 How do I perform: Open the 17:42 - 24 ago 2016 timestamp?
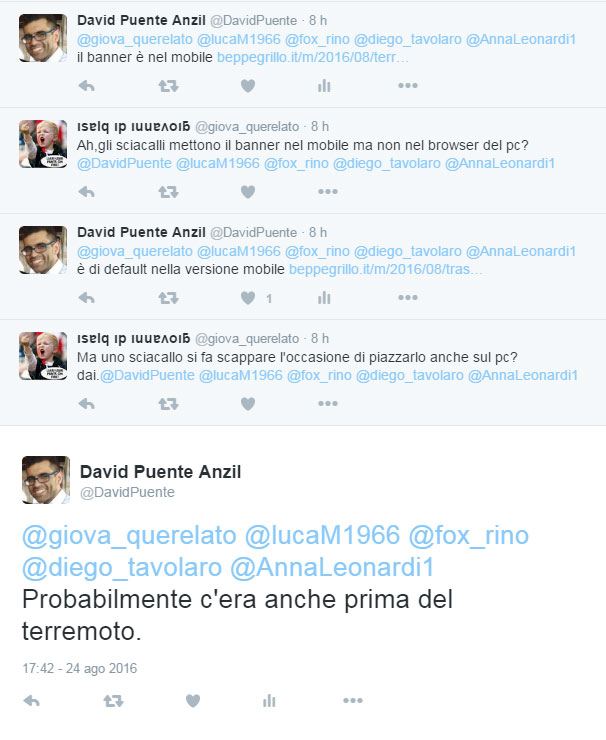click(x=79, y=668)
